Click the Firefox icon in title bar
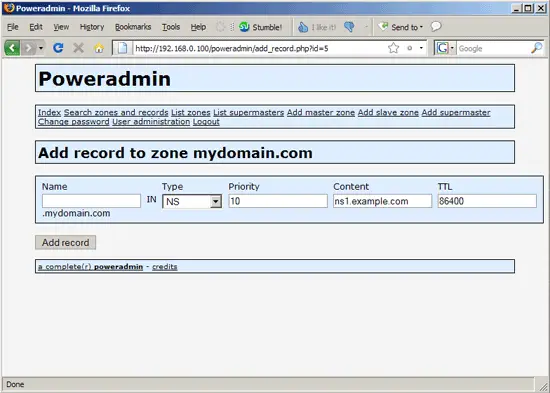 (9, 8)
